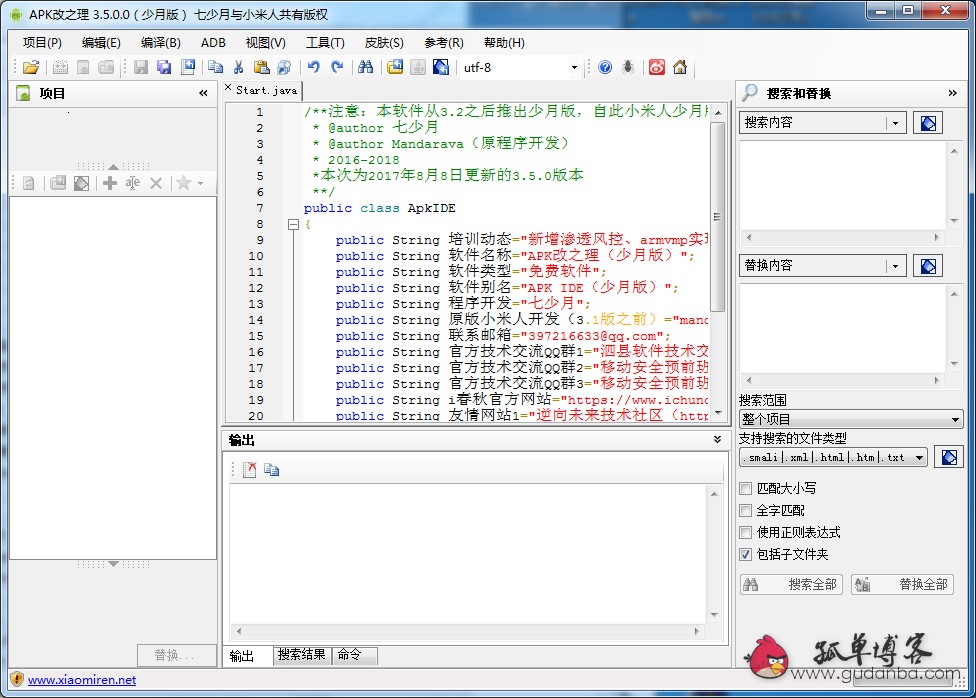This screenshot has height=698, width=976.
Task: Click the 搜索全部 button
Action: (791, 585)
